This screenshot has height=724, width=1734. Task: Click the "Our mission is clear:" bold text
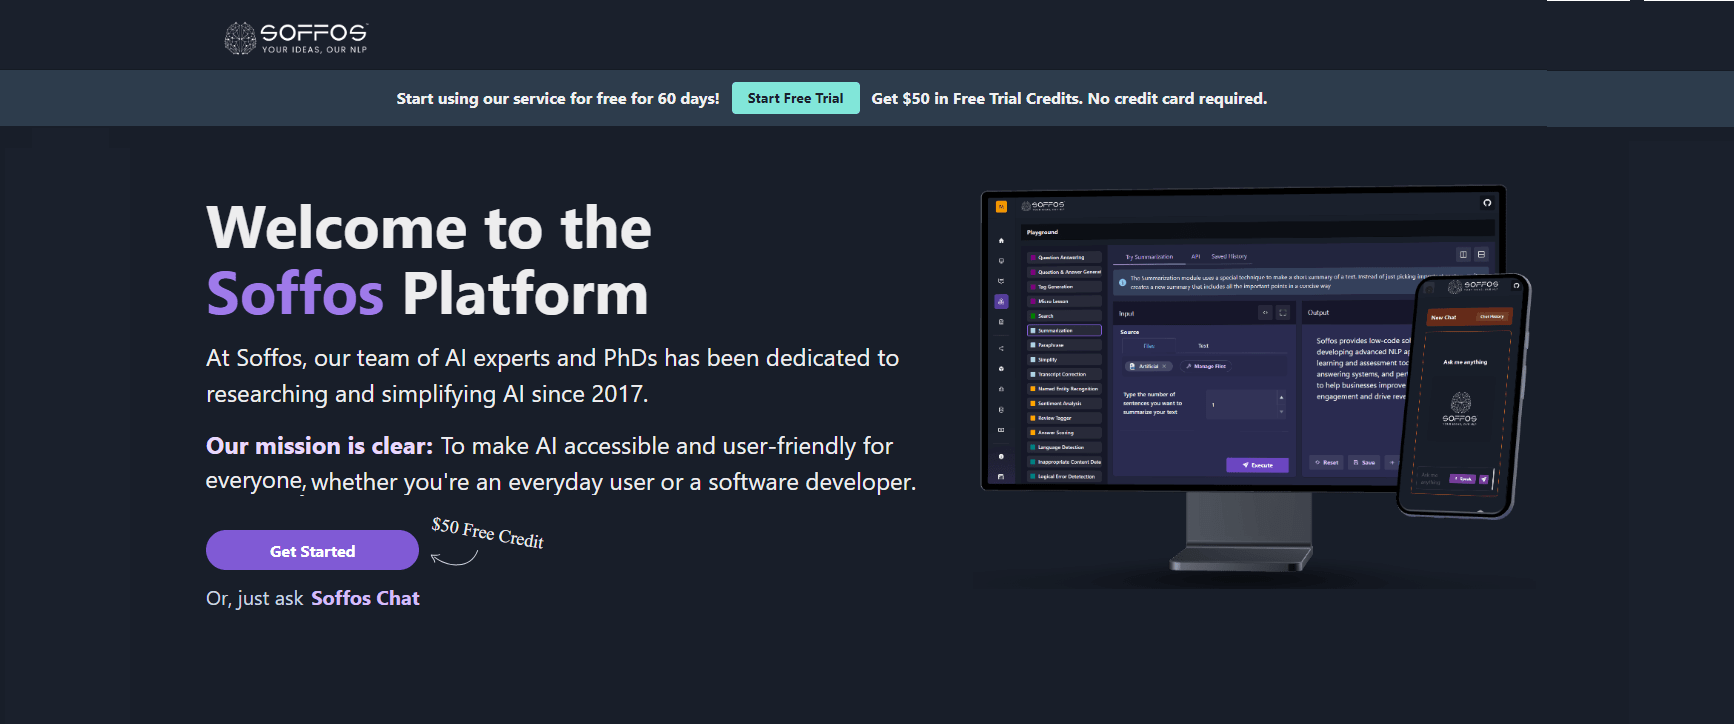pyautogui.click(x=320, y=446)
